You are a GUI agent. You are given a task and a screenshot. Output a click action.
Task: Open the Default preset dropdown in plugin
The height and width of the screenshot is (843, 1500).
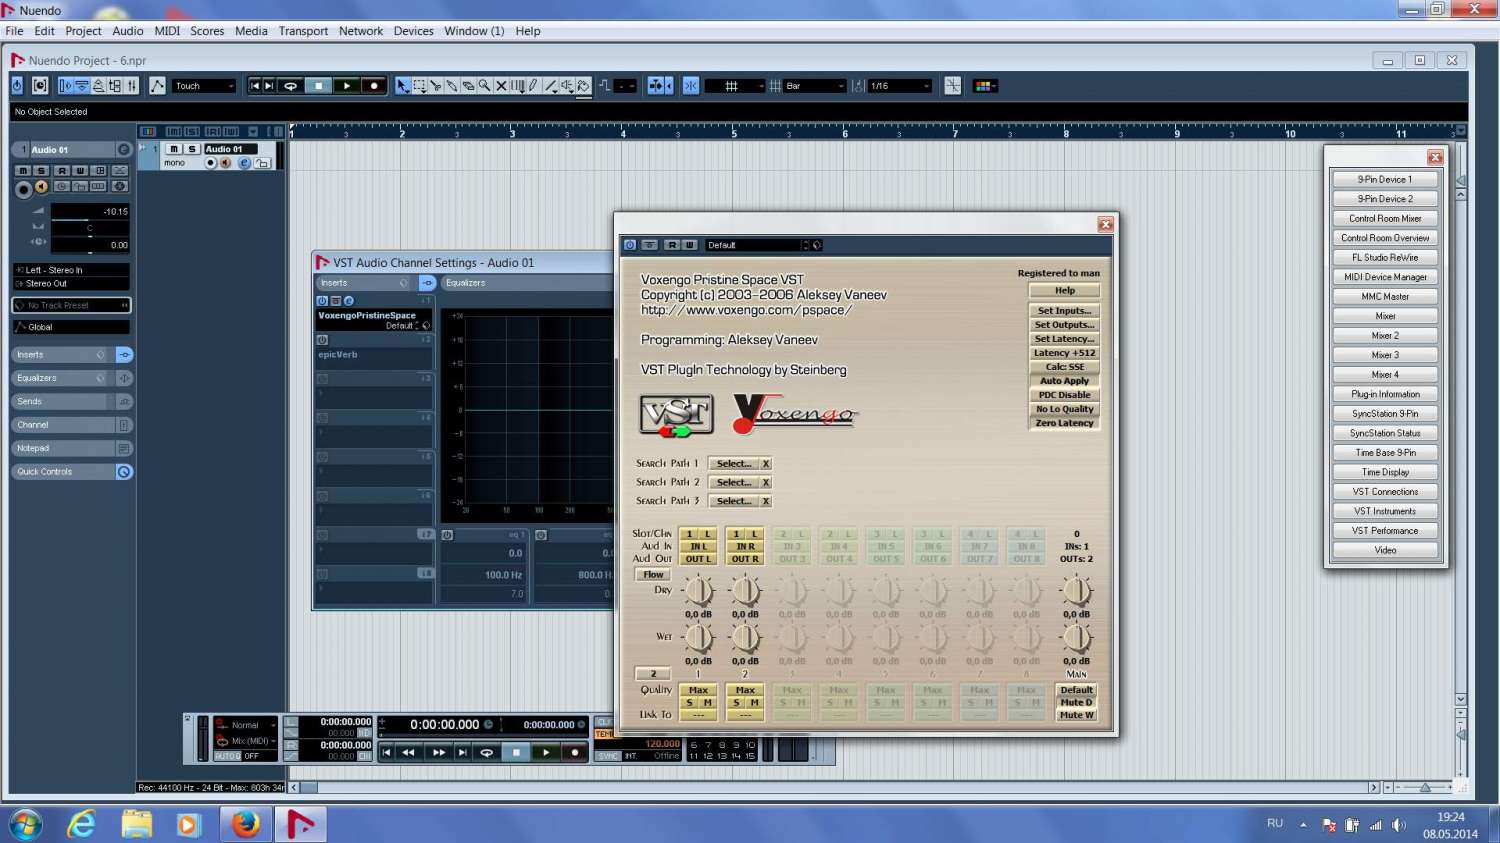click(x=758, y=245)
